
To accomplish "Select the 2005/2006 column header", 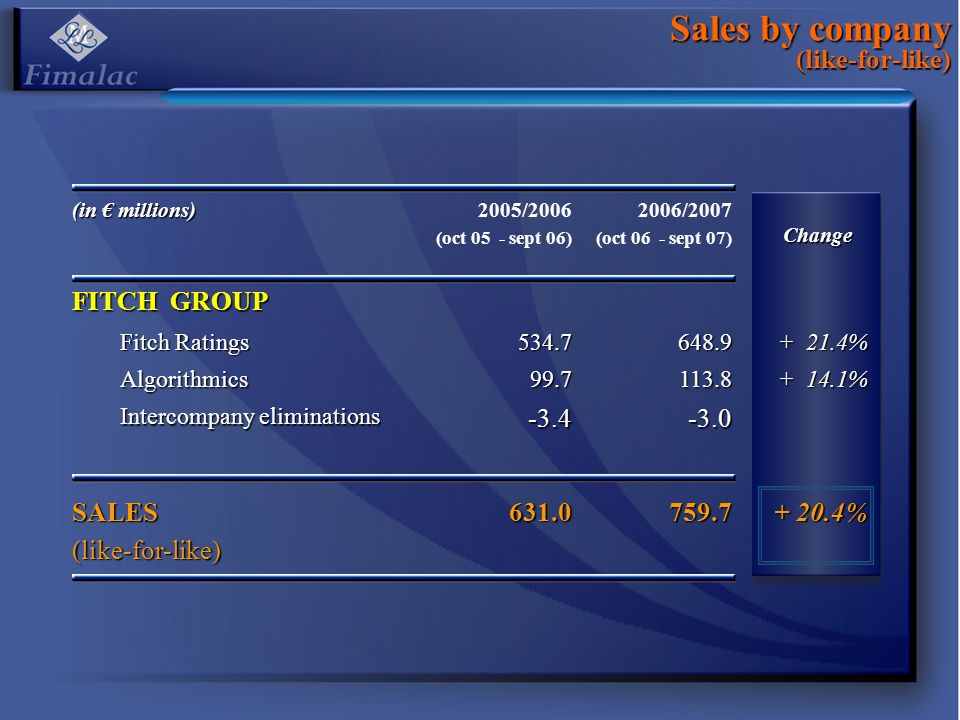I will click(x=525, y=211).
